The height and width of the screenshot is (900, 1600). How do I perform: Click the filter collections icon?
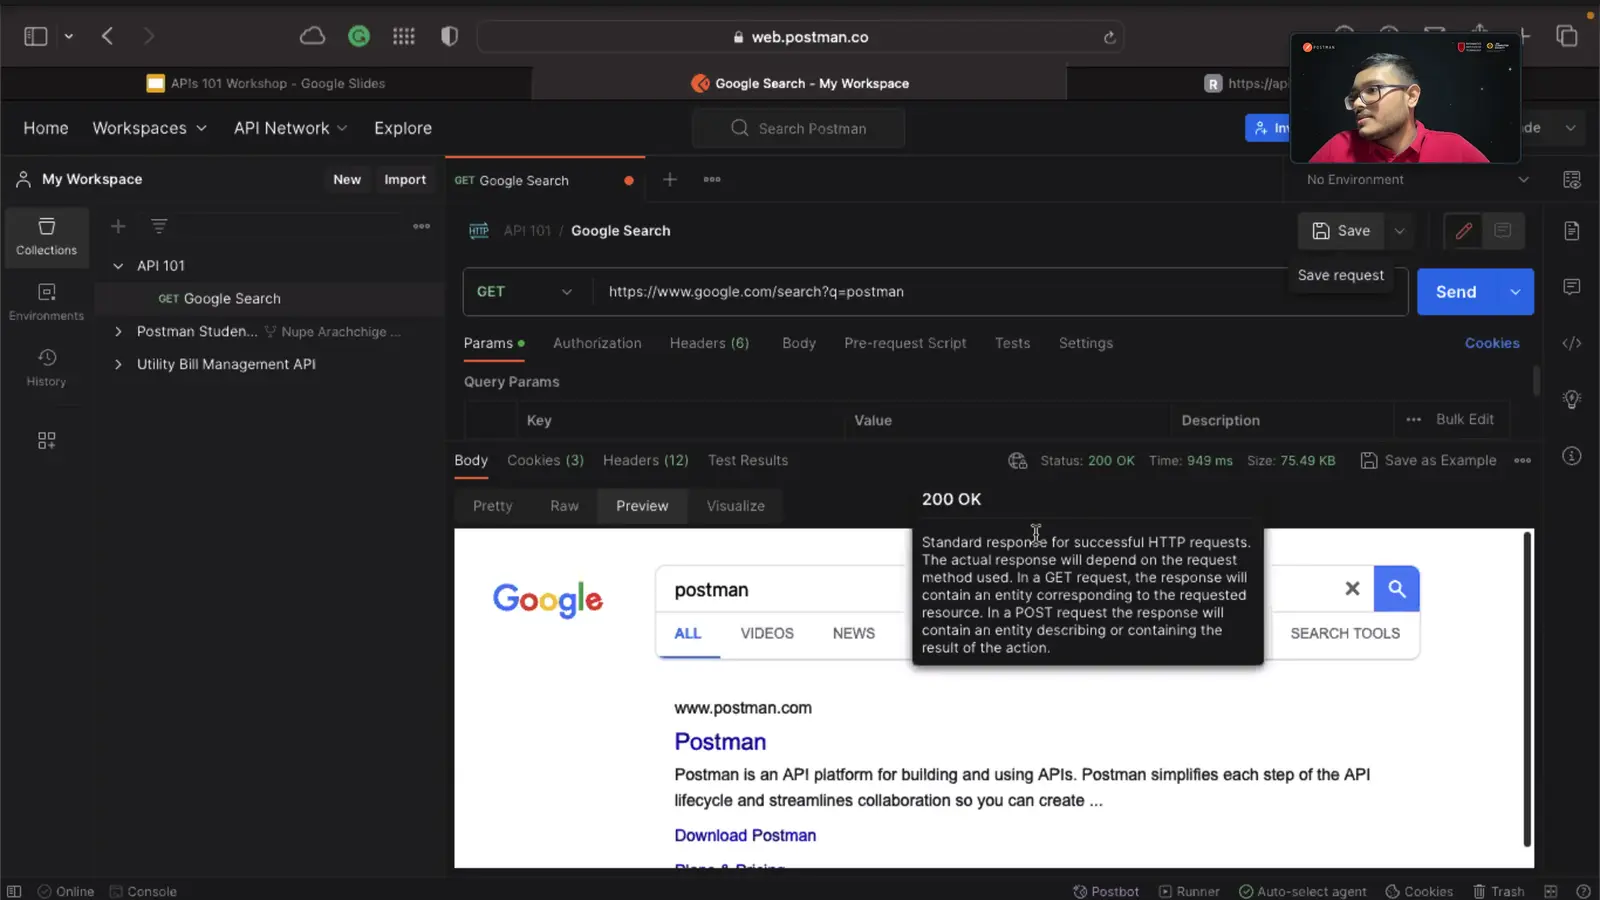pyautogui.click(x=159, y=226)
